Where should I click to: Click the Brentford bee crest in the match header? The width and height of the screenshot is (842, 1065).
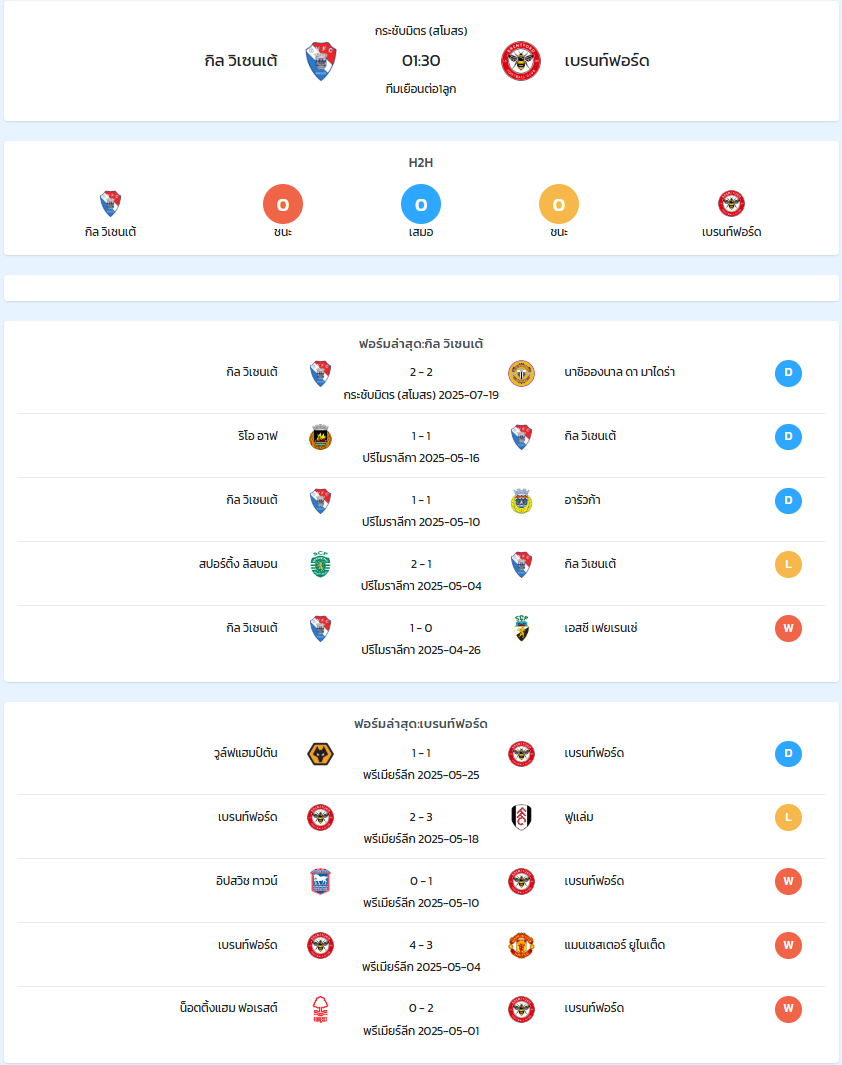point(521,61)
